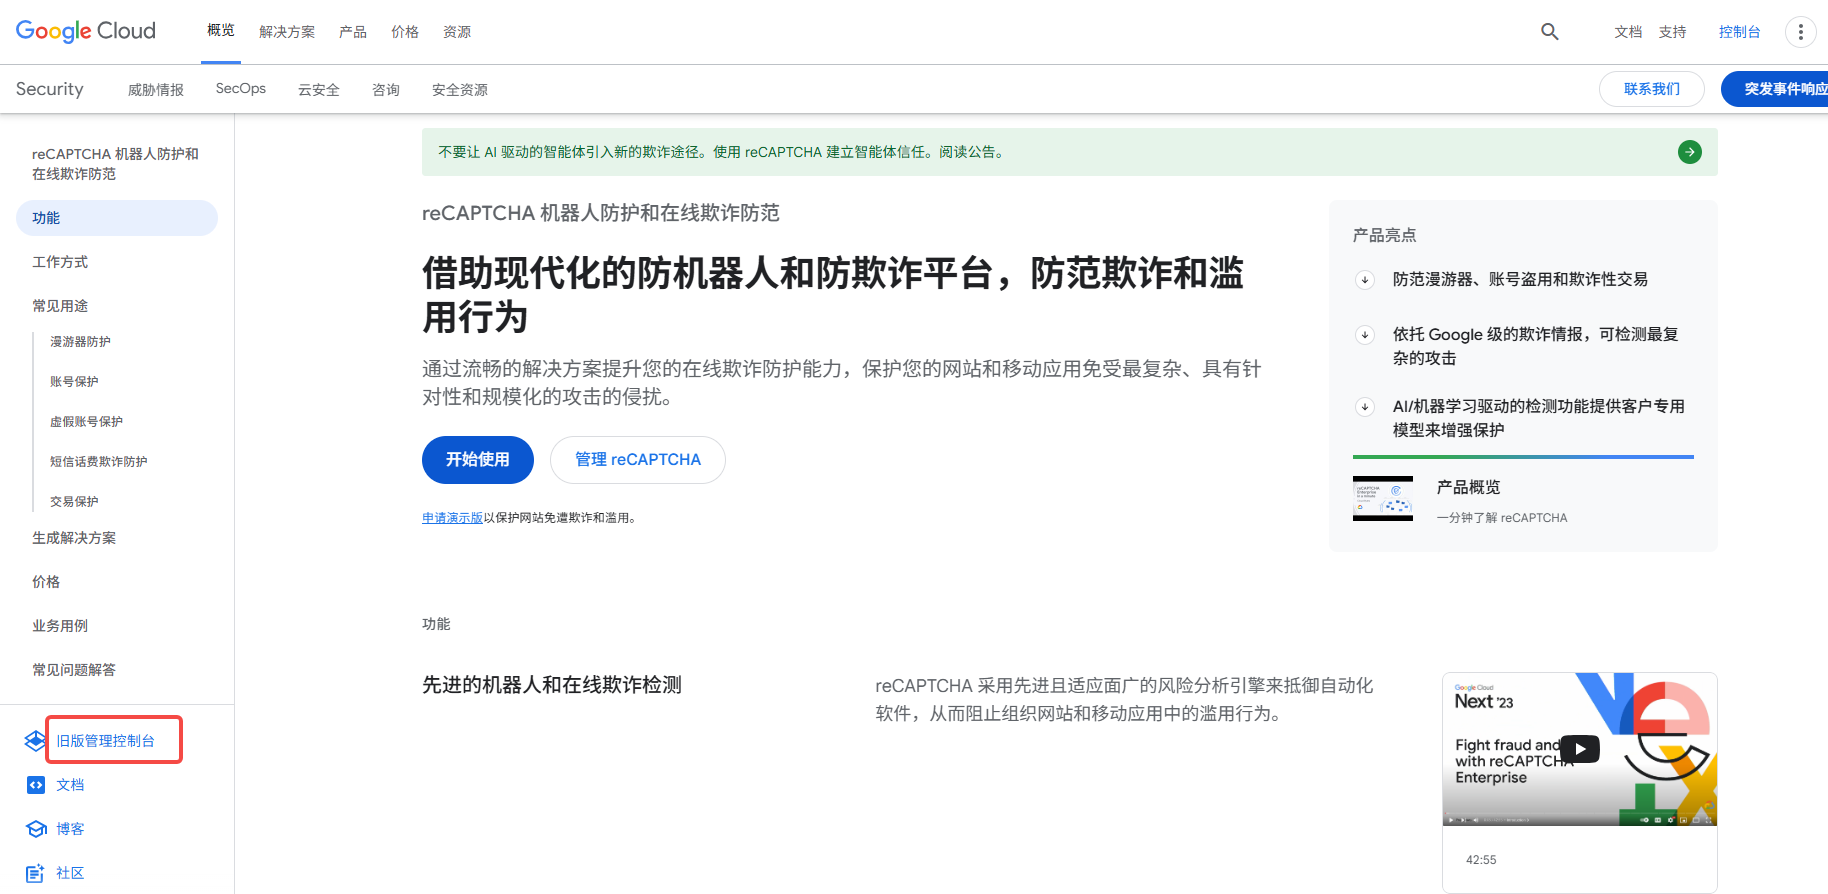Click the Google Cloud logo

pos(86,31)
